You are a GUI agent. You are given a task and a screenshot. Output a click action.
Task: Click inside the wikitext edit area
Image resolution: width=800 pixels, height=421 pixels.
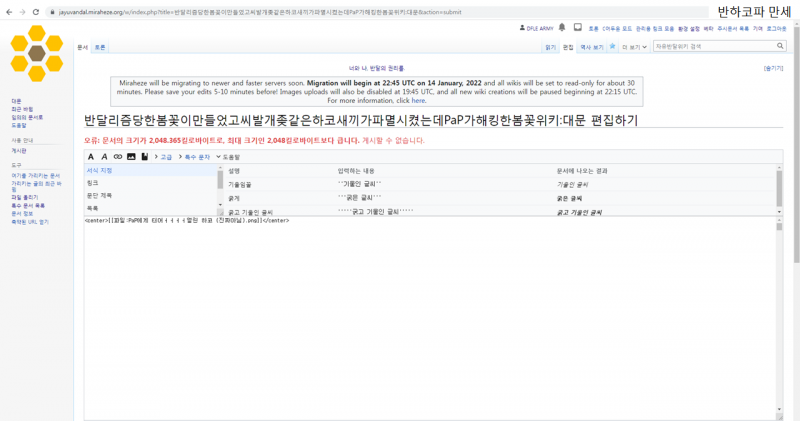pyautogui.click(x=430, y=318)
